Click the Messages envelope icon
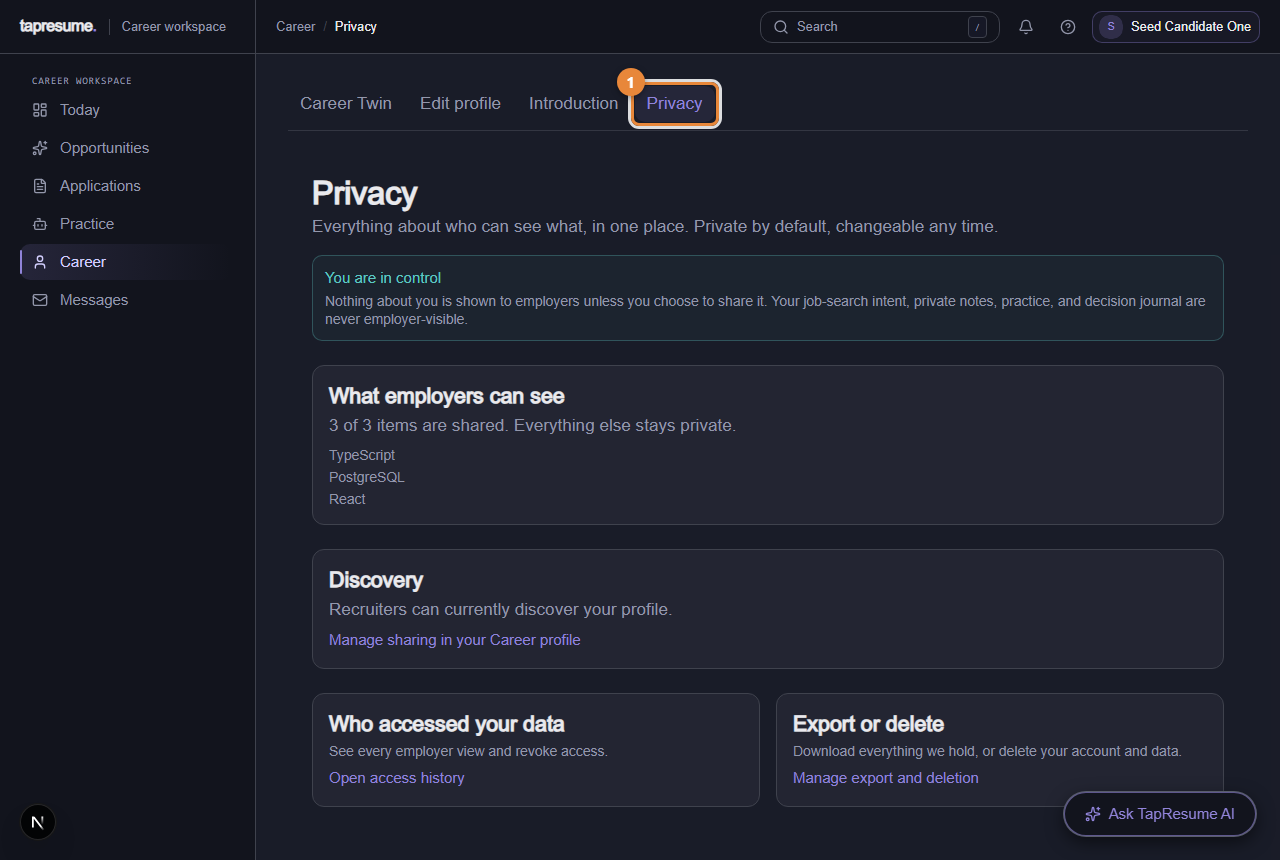This screenshot has width=1280, height=860. click(x=40, y=300)
